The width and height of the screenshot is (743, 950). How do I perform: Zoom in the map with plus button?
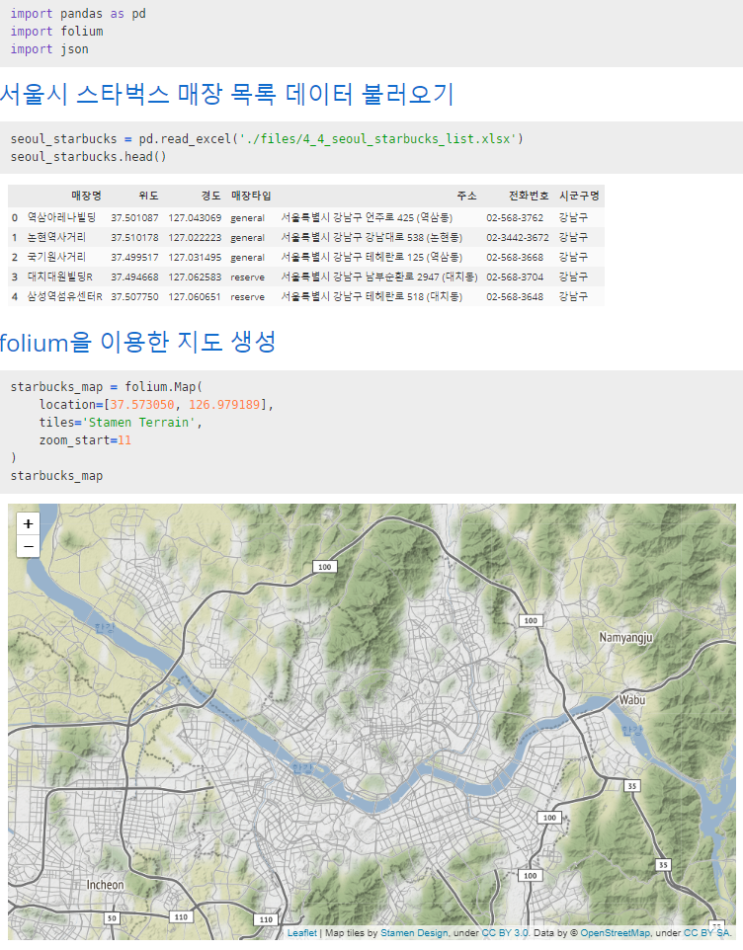[x=28, y=524]
